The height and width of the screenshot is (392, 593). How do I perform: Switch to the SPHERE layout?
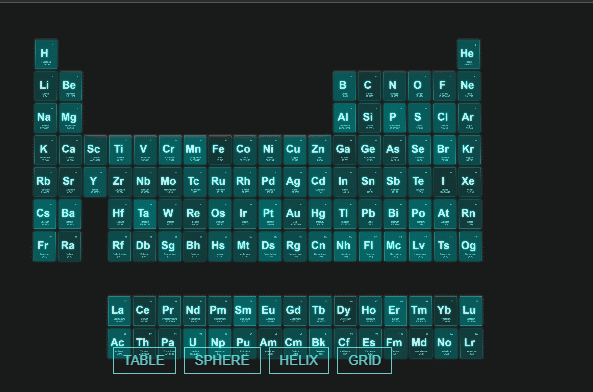[222, 360]
